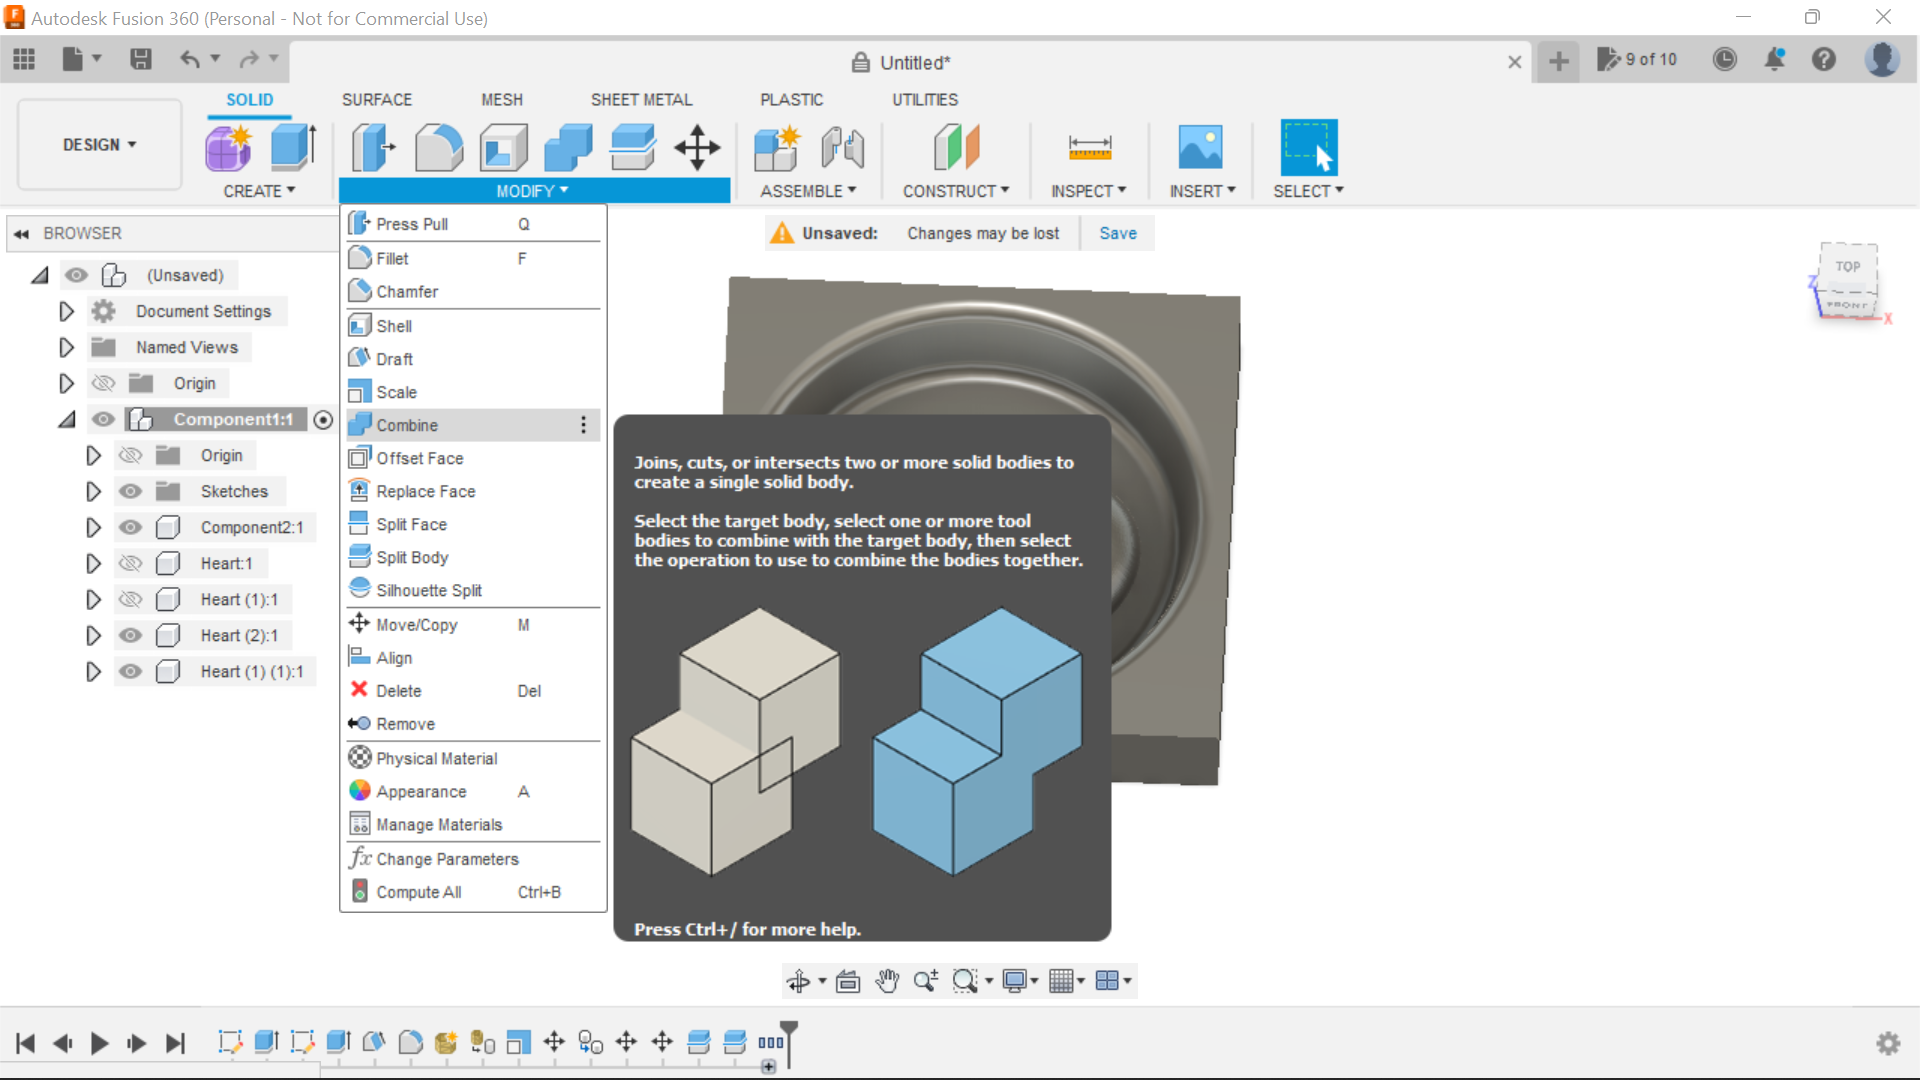This screenshot has width=1920, height=1080.
Task: Expand the Named Views entry in the browser
Action: (66, 347)
